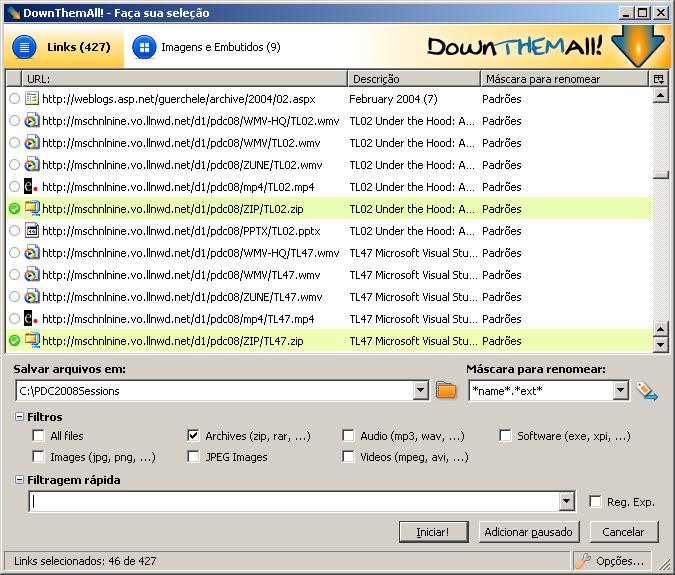Open the quick filter history dropdown

[566, 501]
